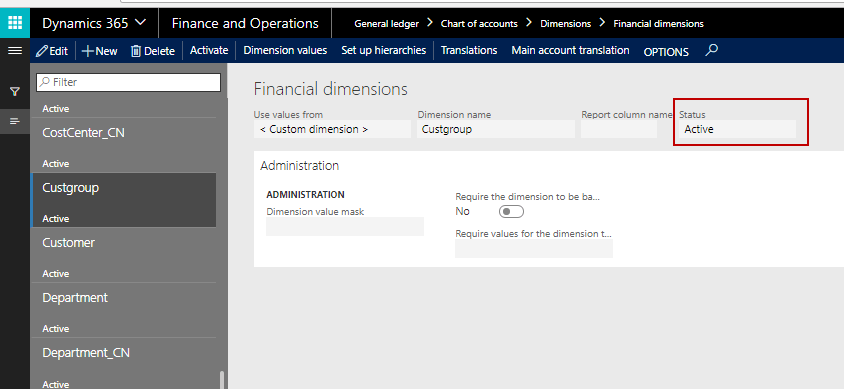Click the Activate button
Image resolution: width=844 pixels, height=389 pixels.
point(209,51)
